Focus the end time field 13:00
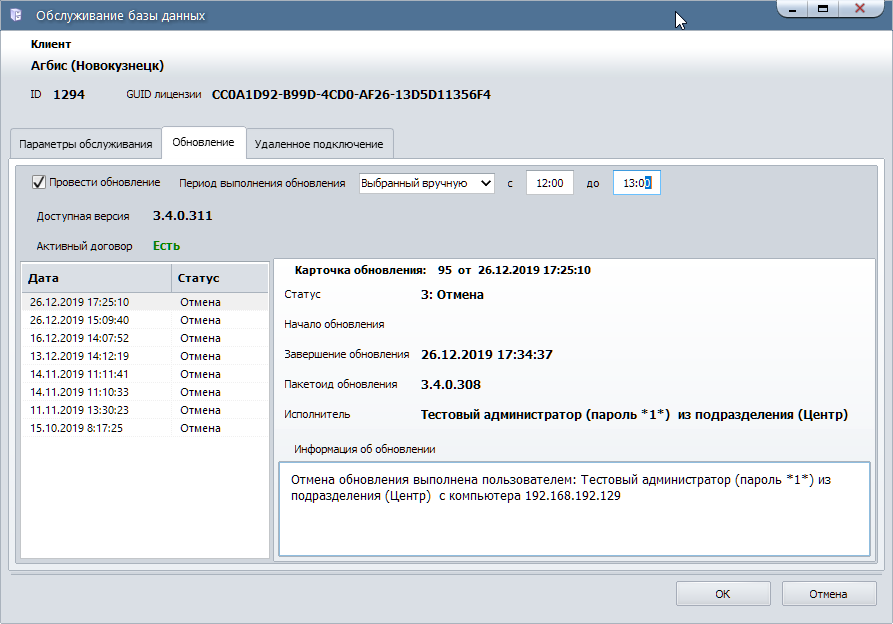This screenshot has height=624, width=893. 637,183
